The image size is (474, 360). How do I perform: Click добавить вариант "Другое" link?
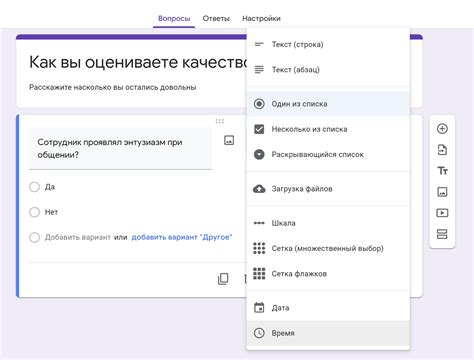pos(182,237)
